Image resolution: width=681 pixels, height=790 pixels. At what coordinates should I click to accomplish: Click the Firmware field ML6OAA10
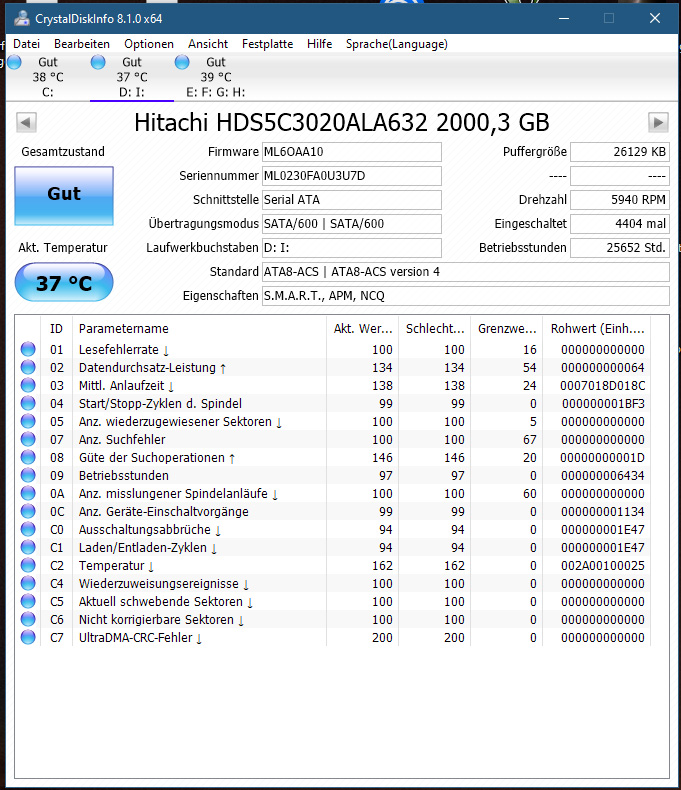click(x=352, y=152)
